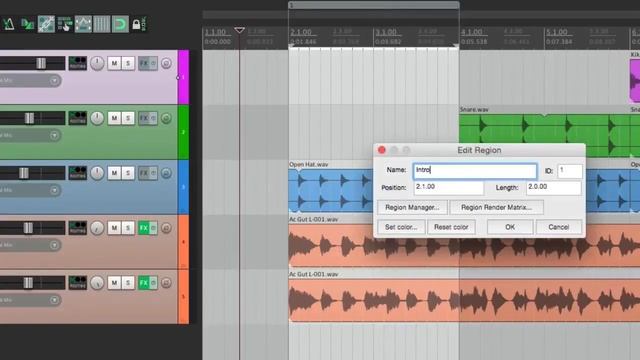Select the Ac Gut L-001.wav item on track 5

click(464, 300)
